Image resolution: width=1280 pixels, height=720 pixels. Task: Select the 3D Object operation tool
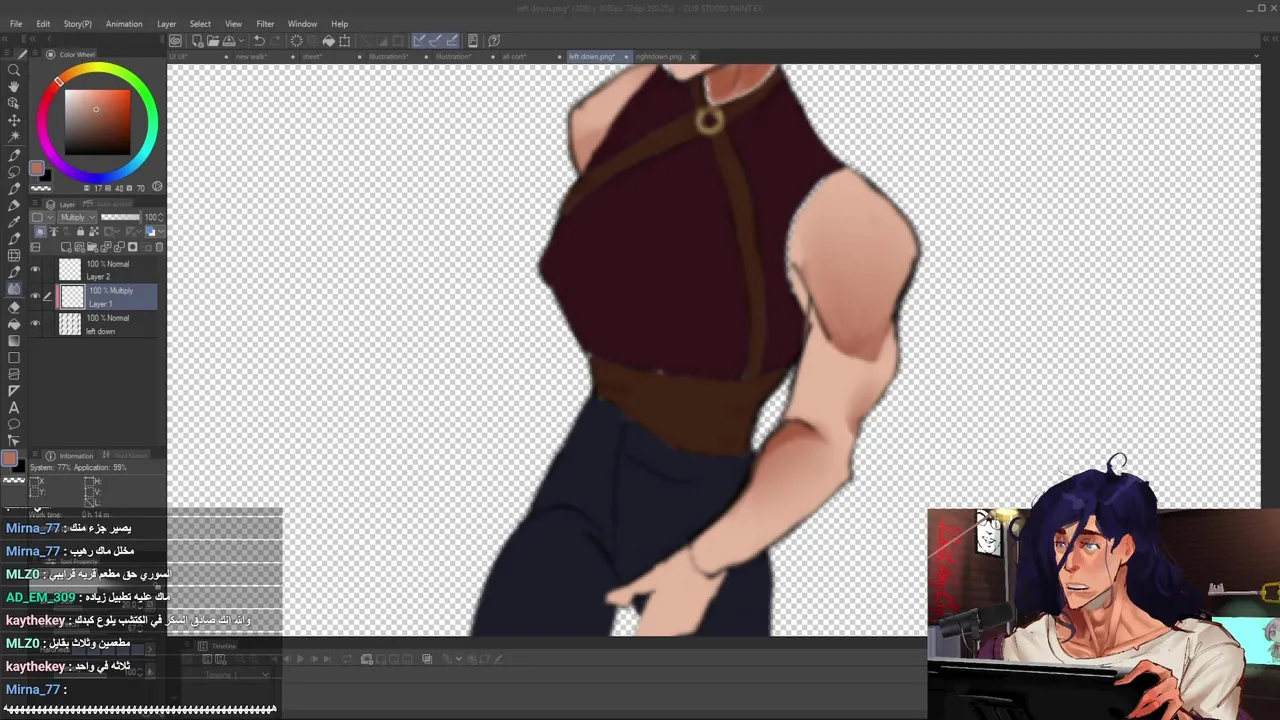(14, 103)
